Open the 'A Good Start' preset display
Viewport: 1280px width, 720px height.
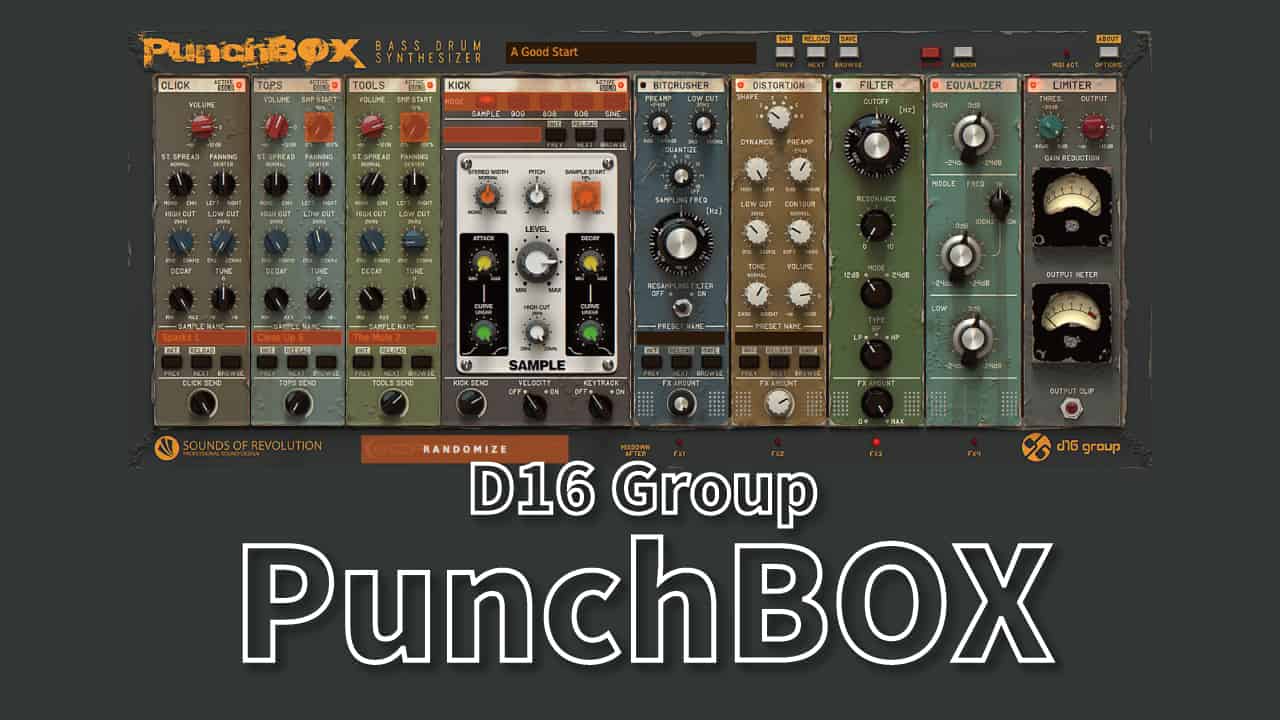pyautogui.click(x=630, y=52)
